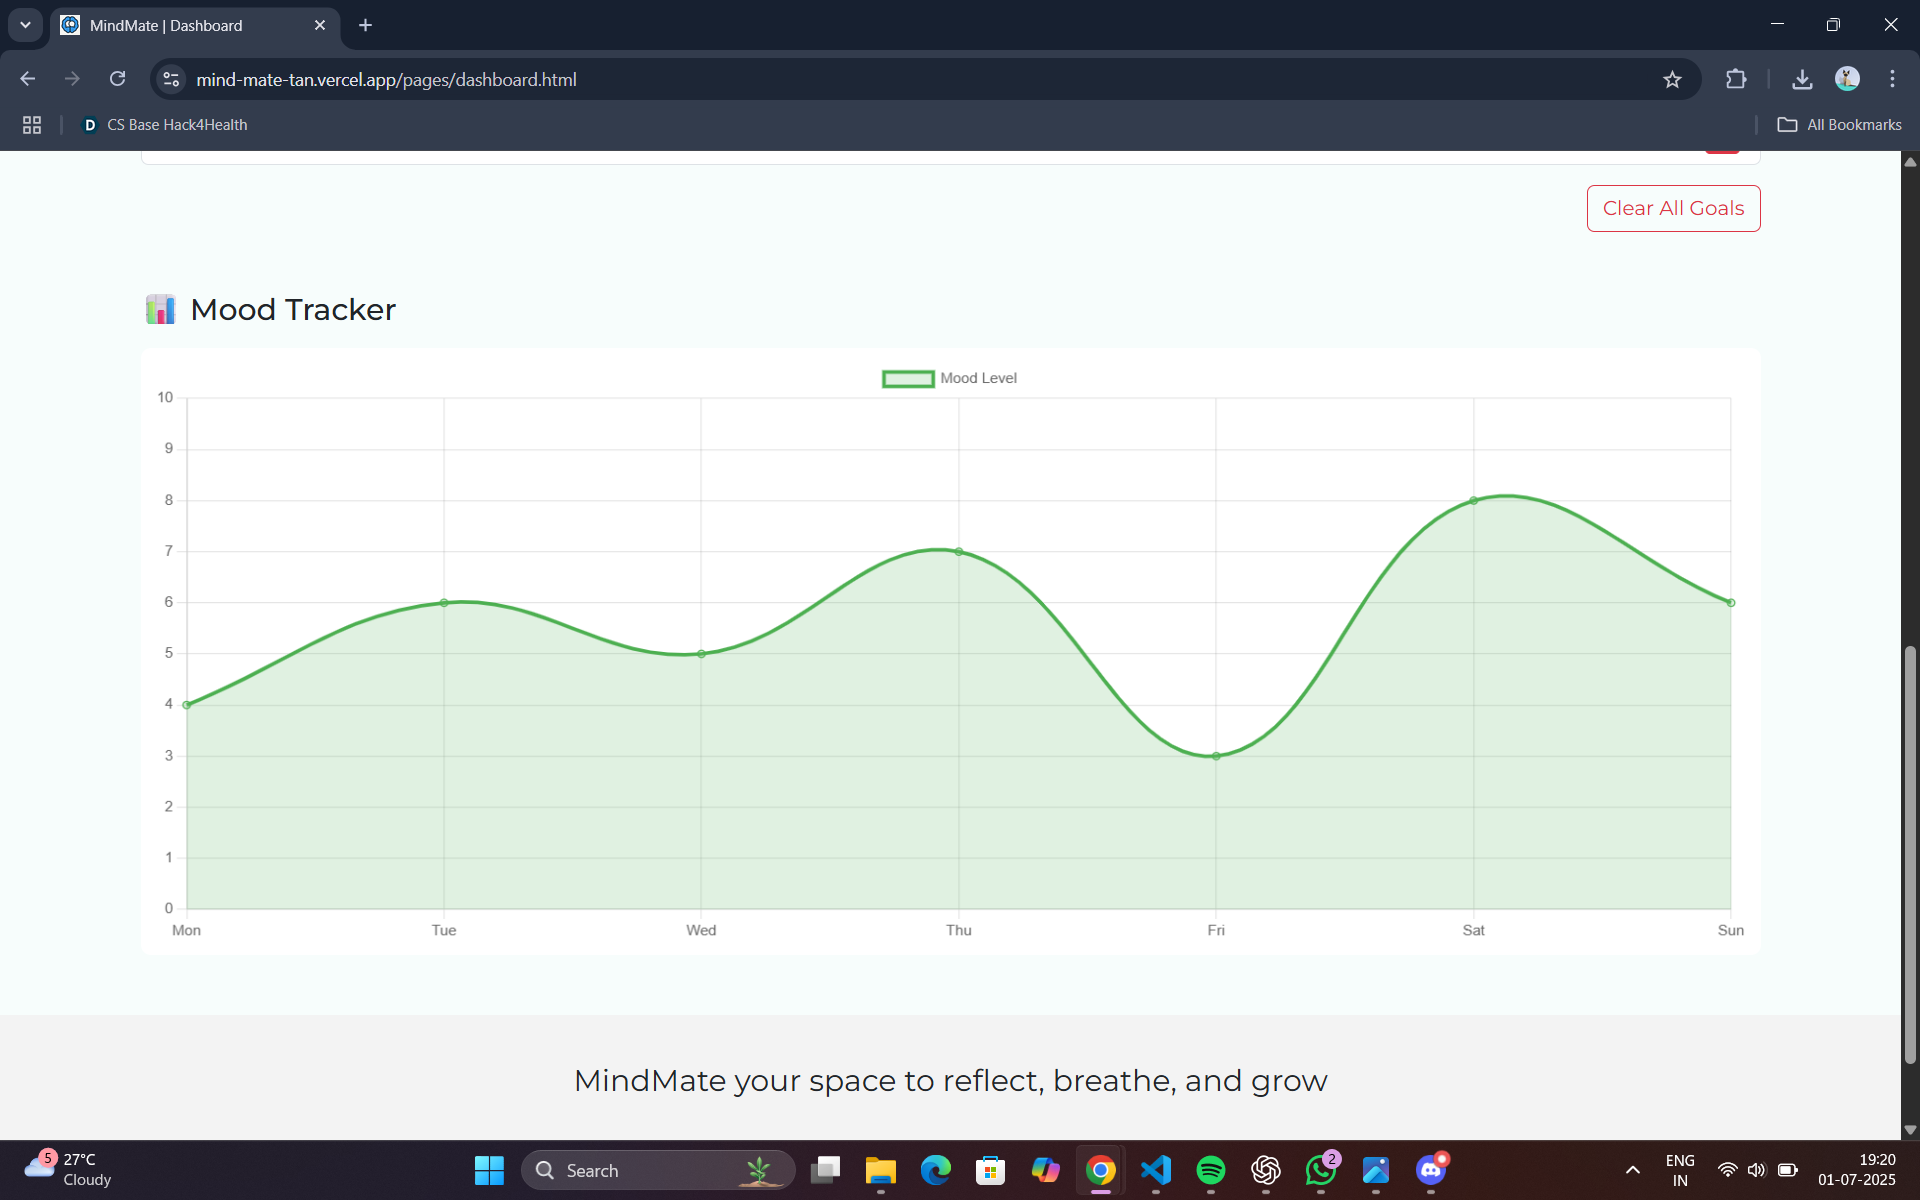Viewport: 1920px width, 1200px height.
Task: Open a new browser tab
Action: (365, 25)
